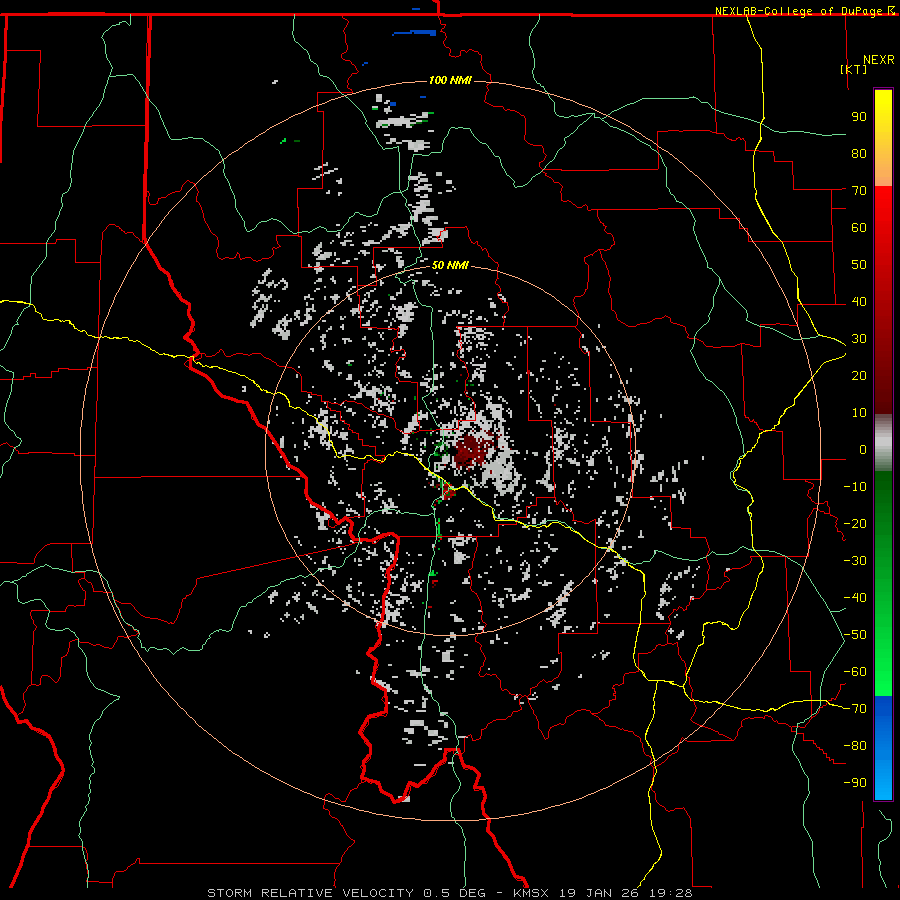
Task: Select the positive 10 legend value
Action: [859, 413]
